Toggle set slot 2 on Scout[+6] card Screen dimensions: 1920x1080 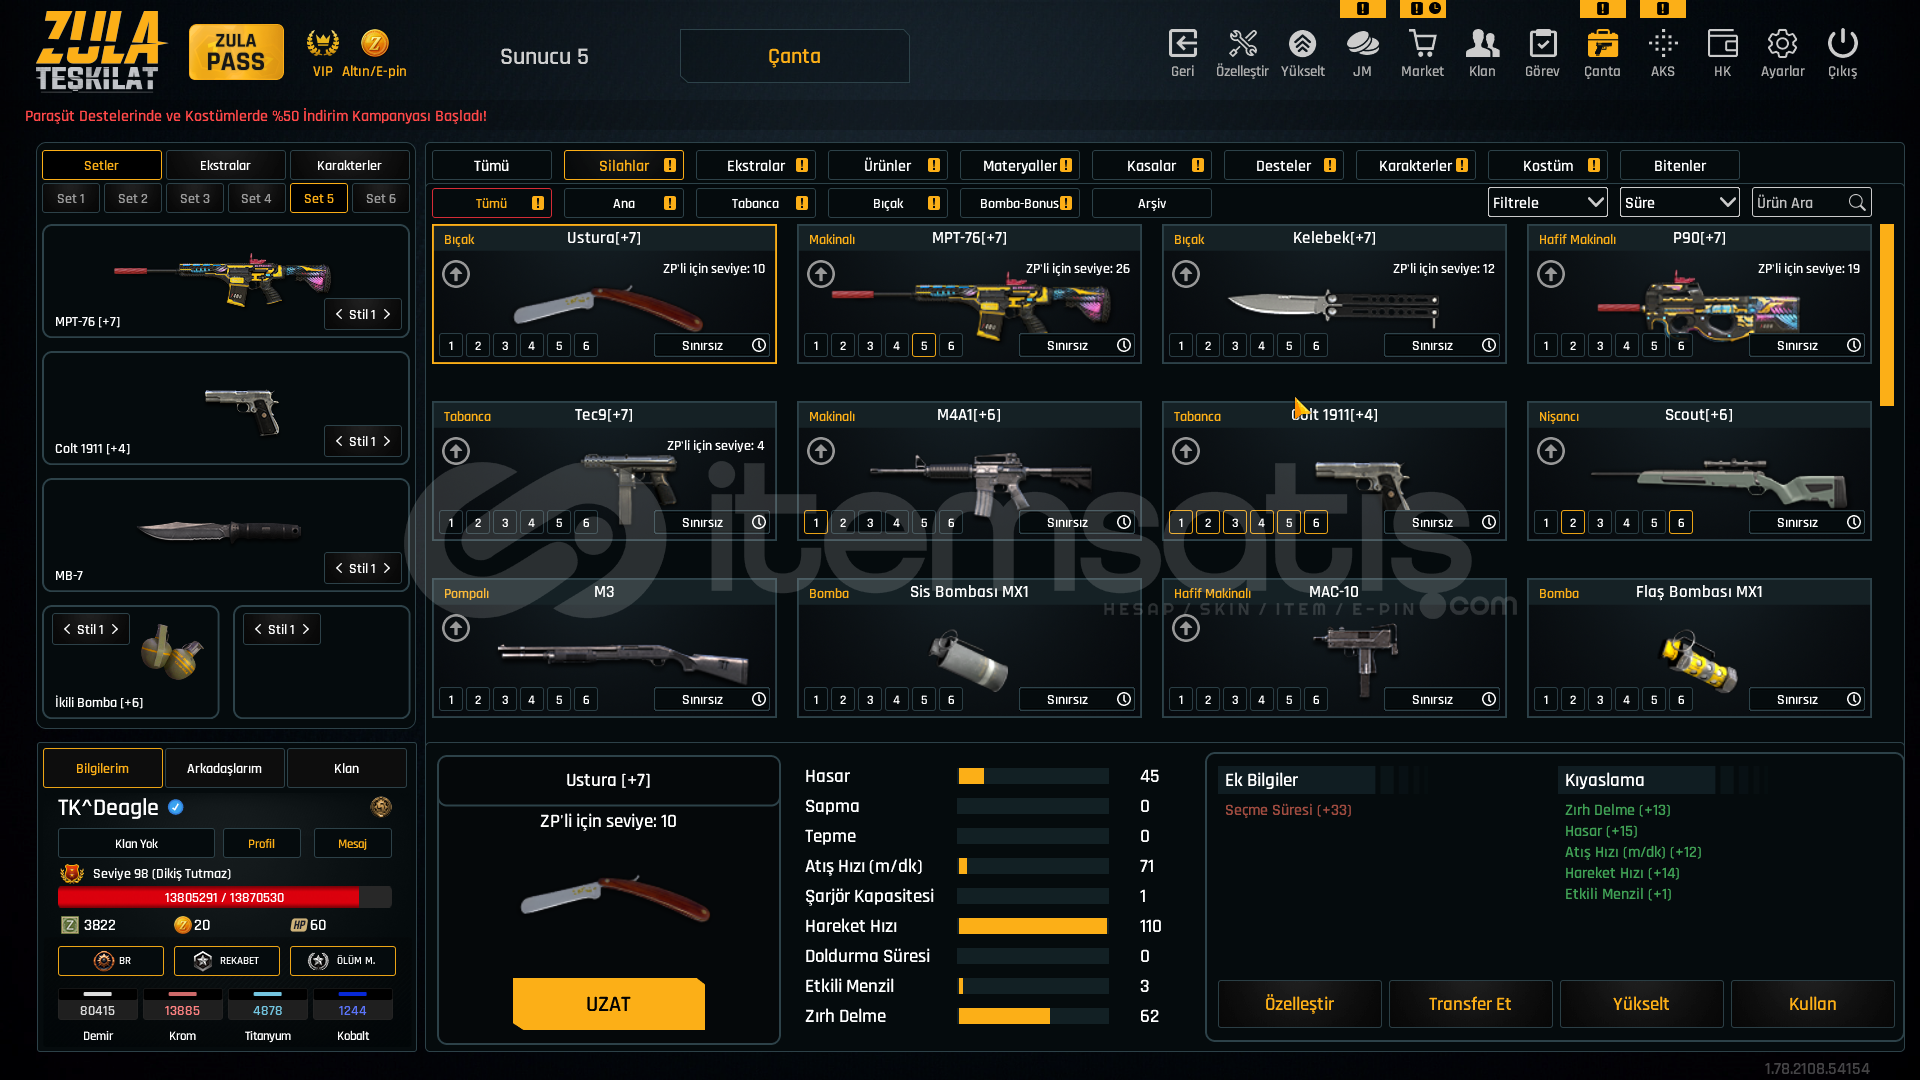1573,522
